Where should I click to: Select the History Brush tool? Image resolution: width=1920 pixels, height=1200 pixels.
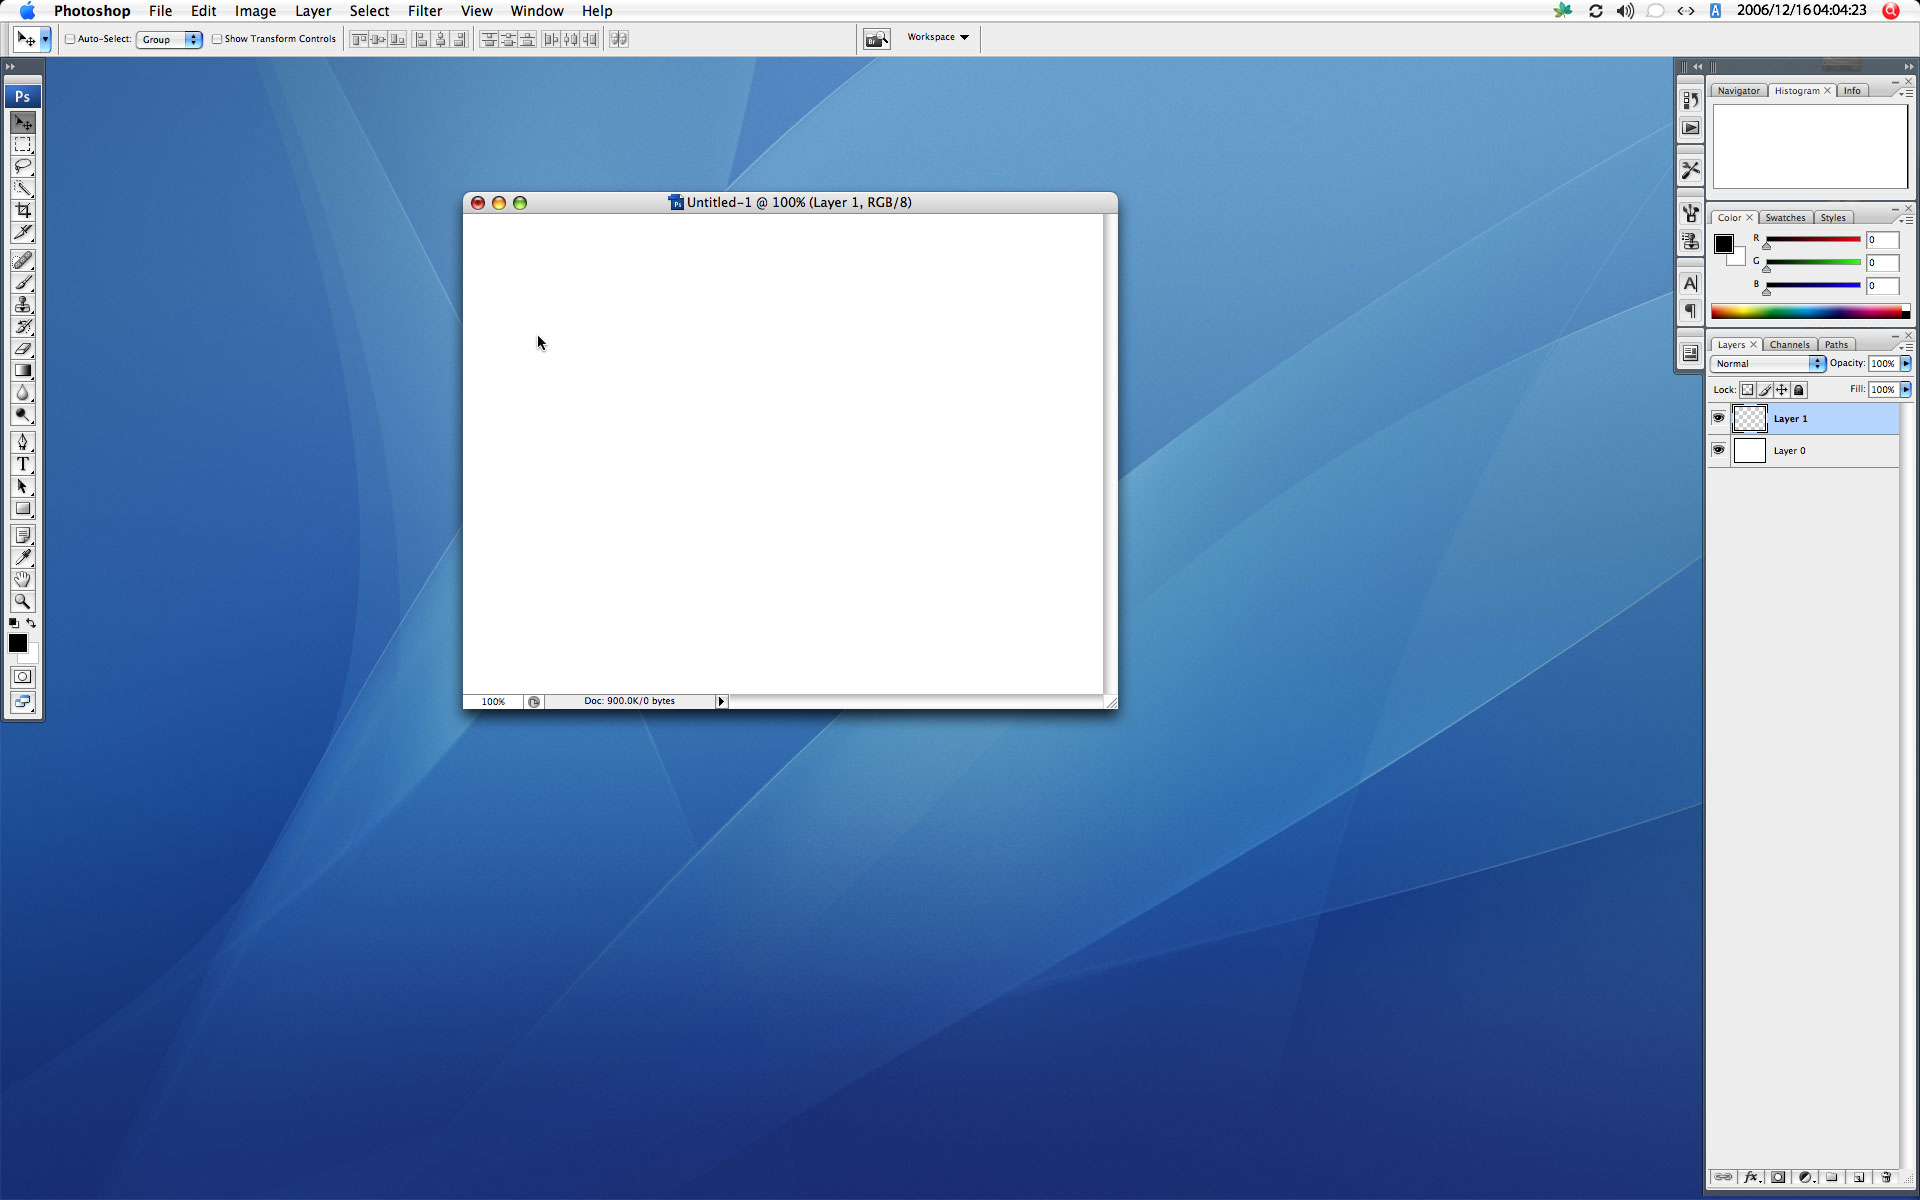23,327
